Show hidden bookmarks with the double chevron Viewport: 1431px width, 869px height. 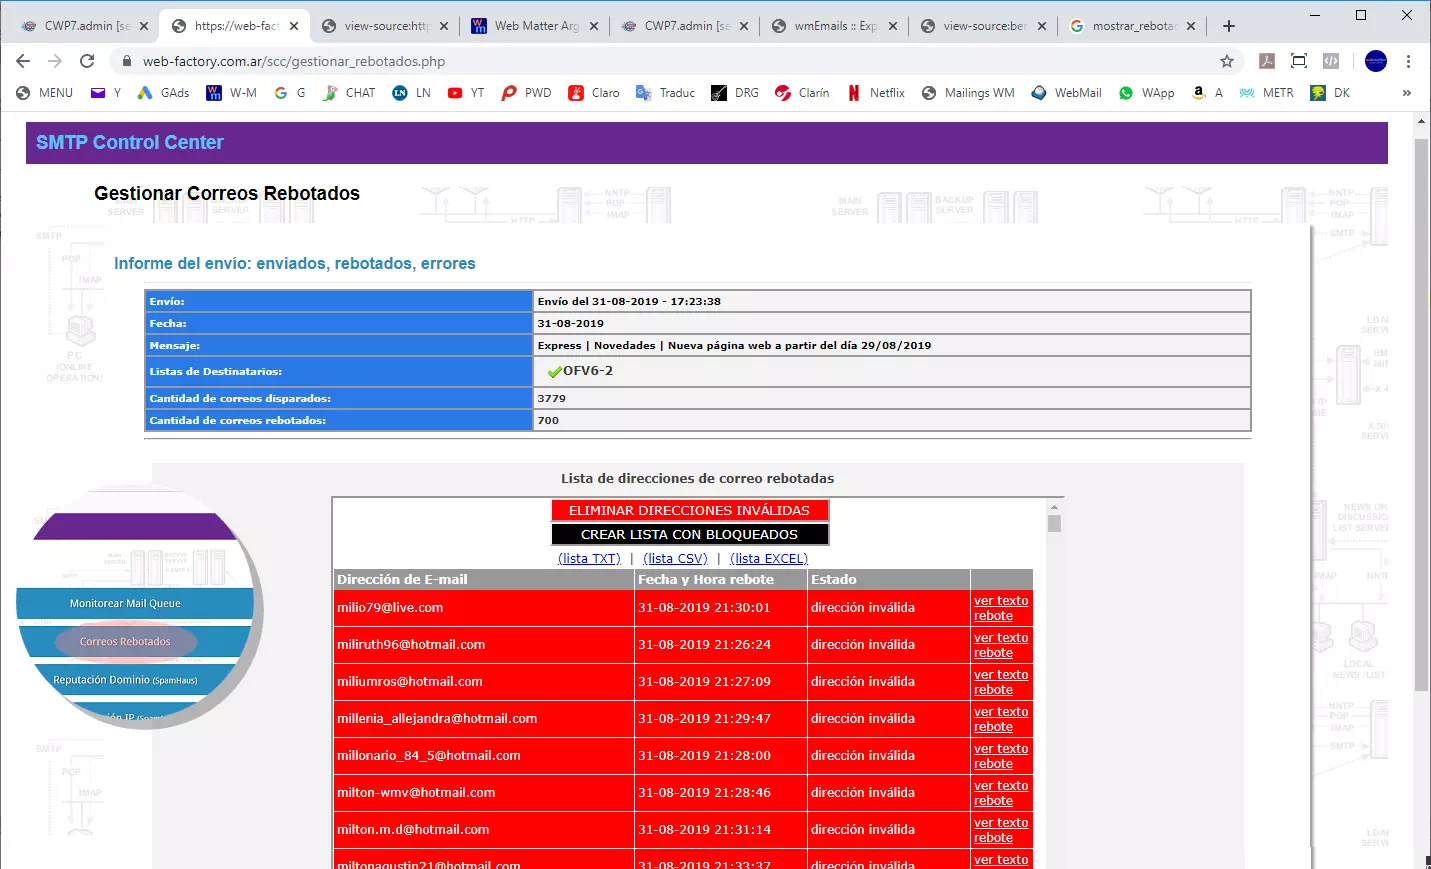(x=1406, y=93)
